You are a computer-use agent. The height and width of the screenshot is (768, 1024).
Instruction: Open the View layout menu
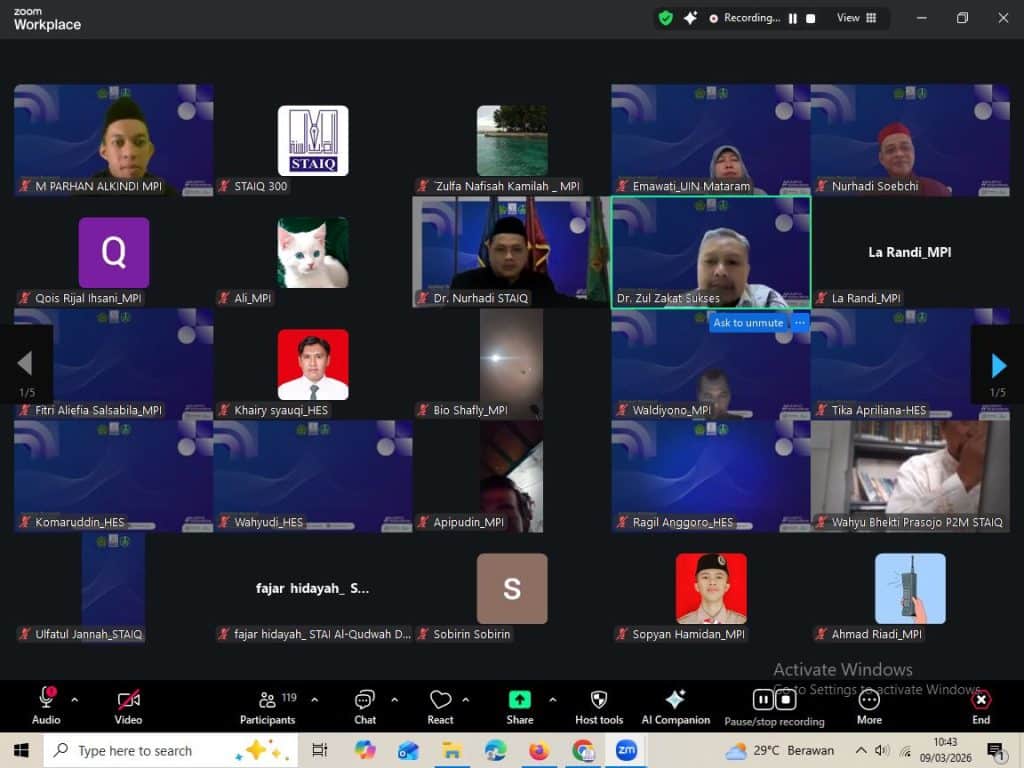click(x=856, y=18)
